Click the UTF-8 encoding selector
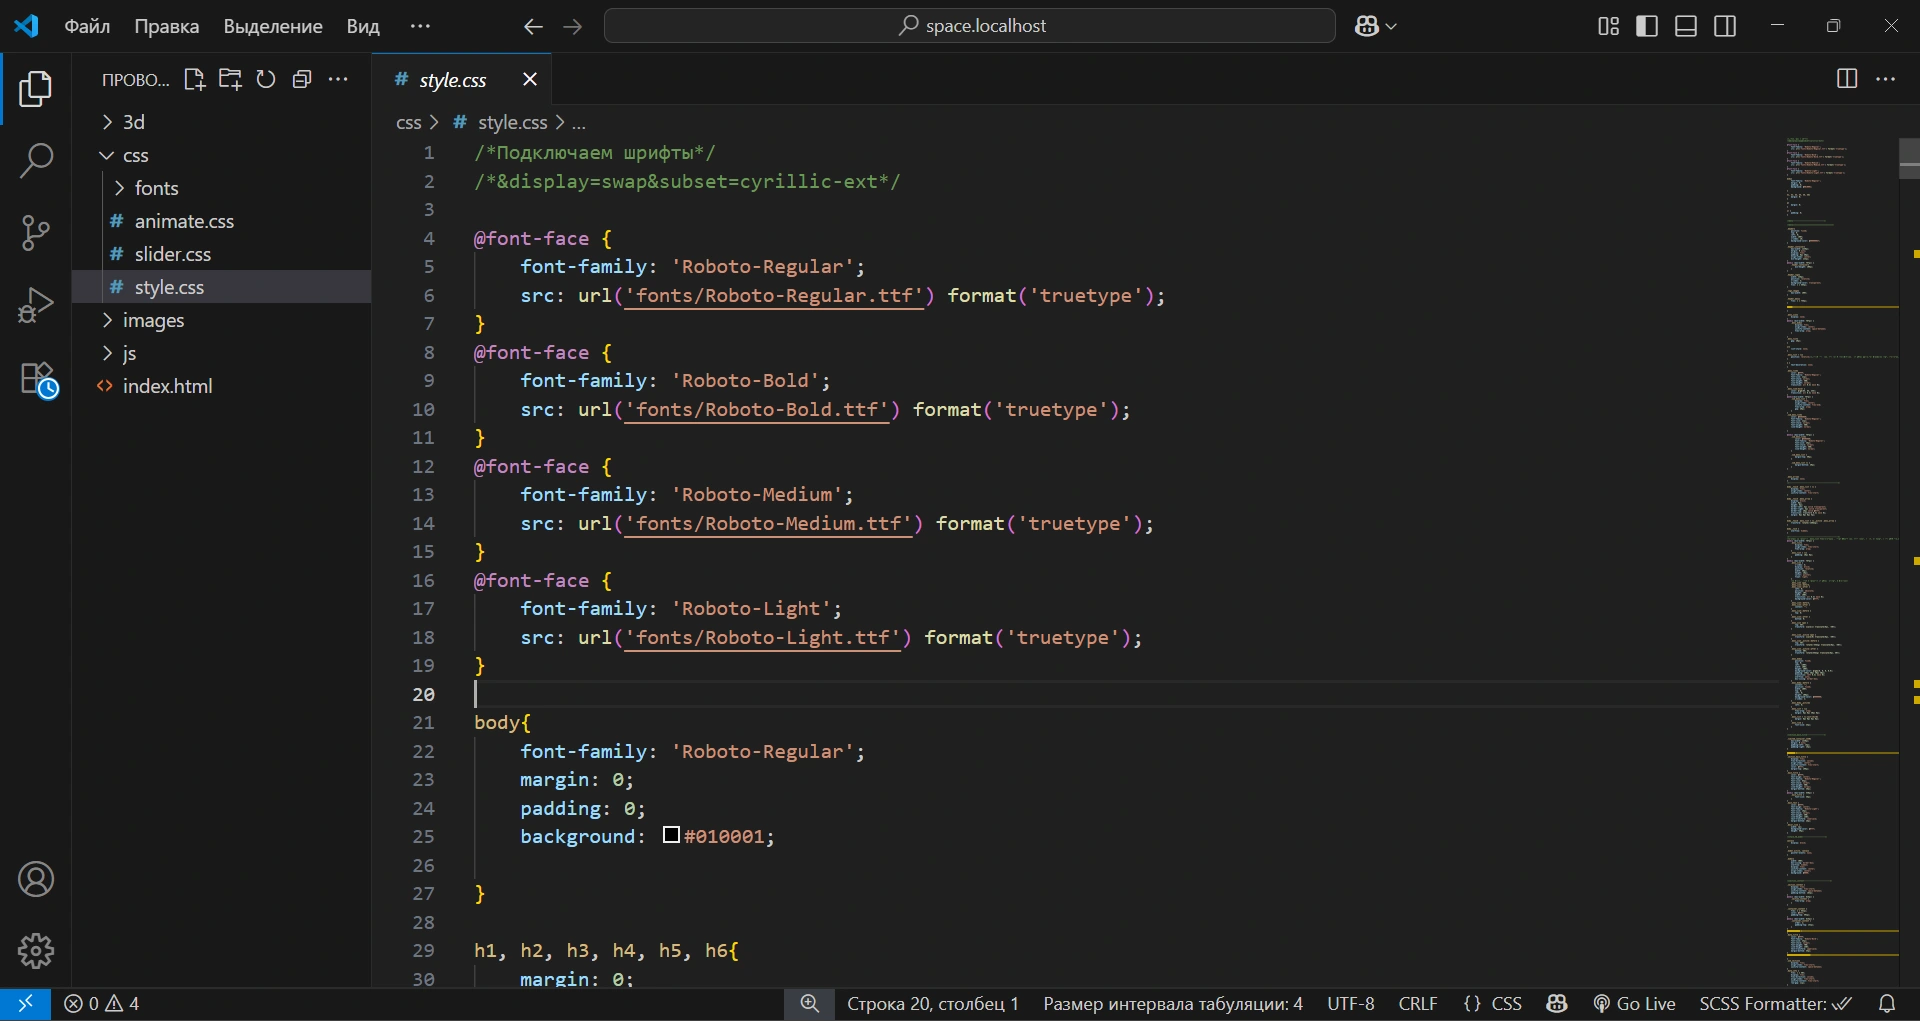This screenshot has width=1920, height=1021. (1350, 1004)
